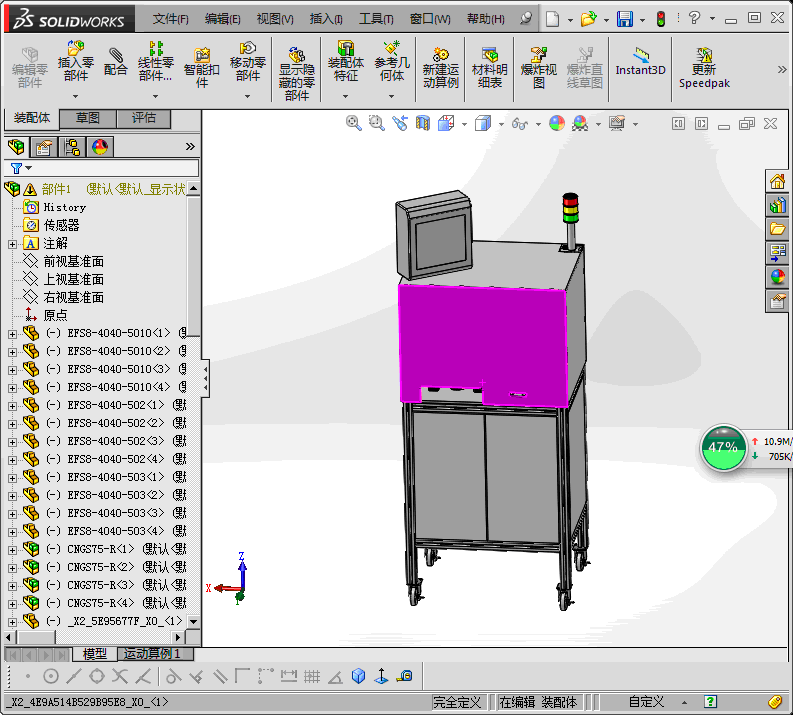Click the 自定义 units status bar entry

coord(646,702)
